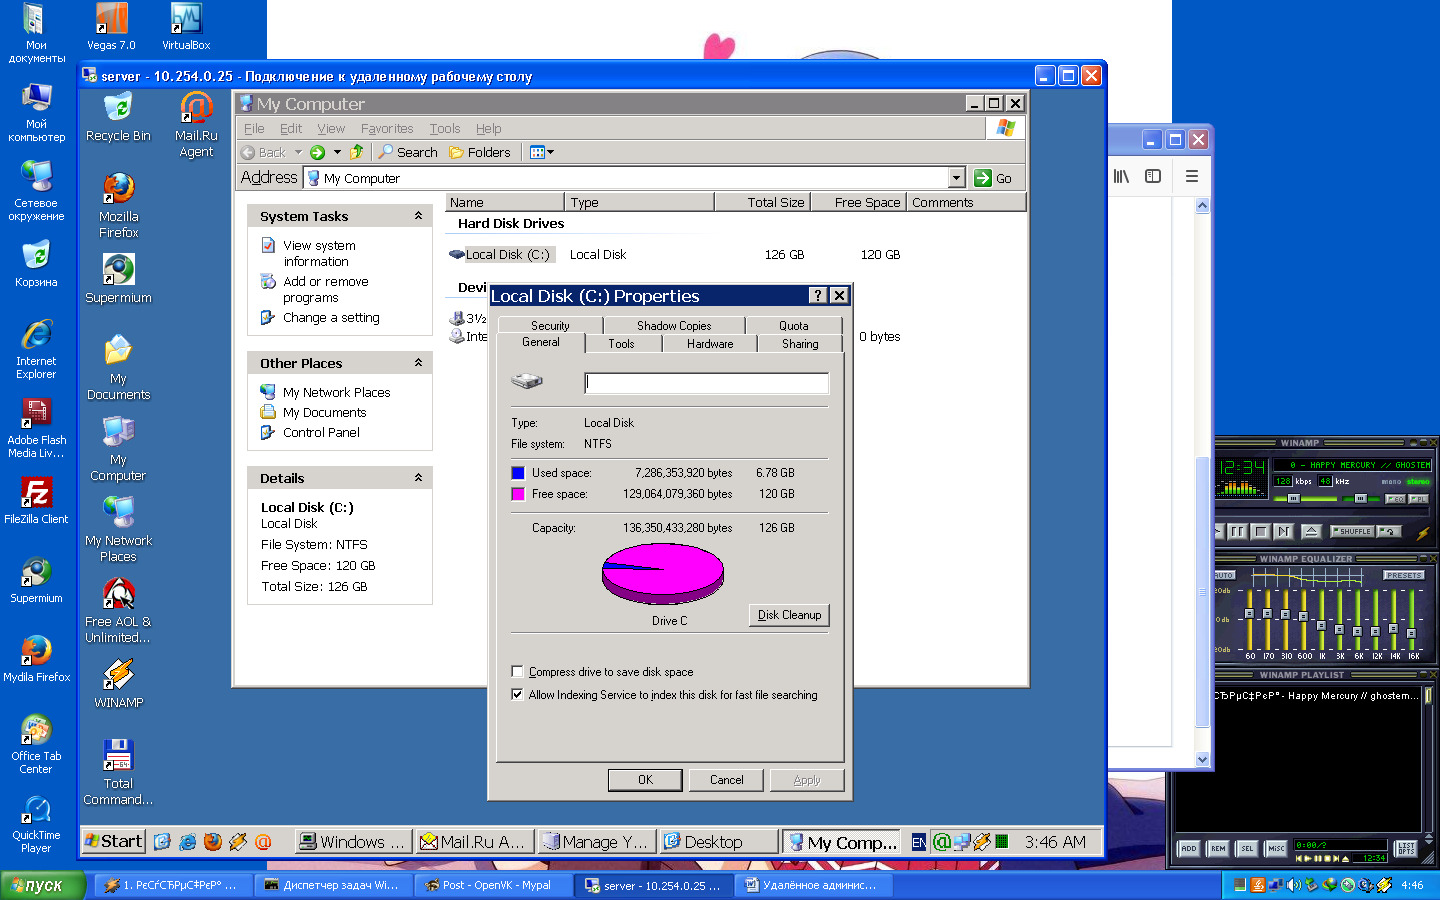The image size is (1440, 900).
Task: Open the Recycle Bin icon
Action: pos(118,109)
